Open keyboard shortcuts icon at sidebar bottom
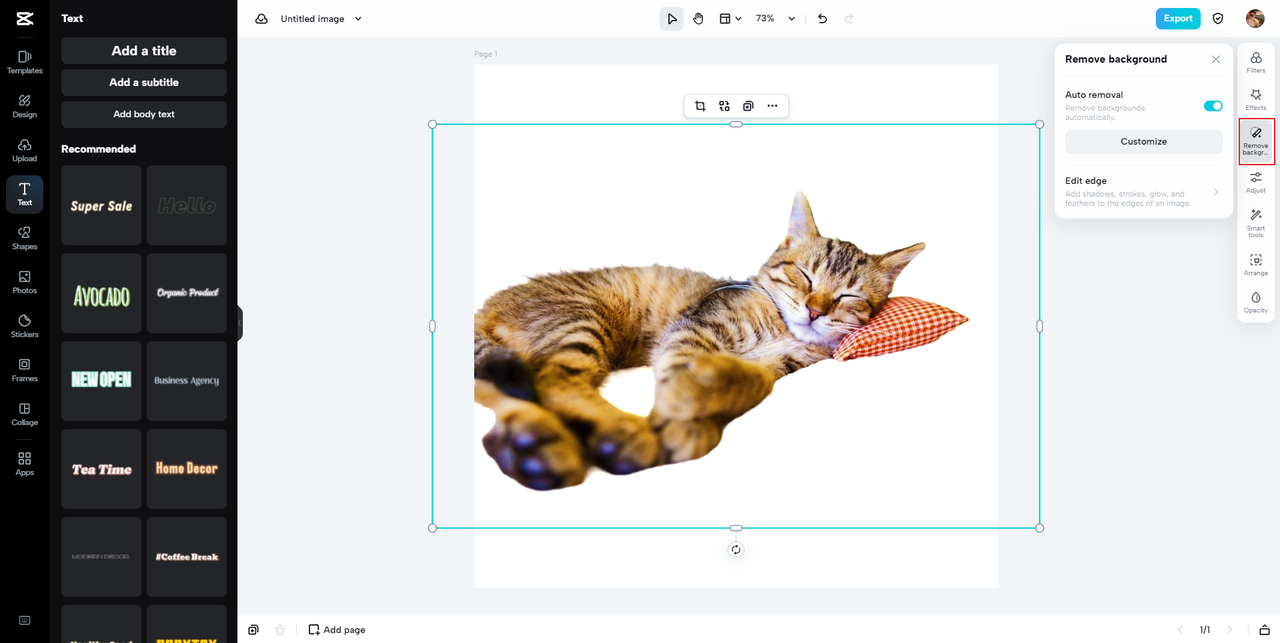This screenshot has height=643, width=1280. 24,620
